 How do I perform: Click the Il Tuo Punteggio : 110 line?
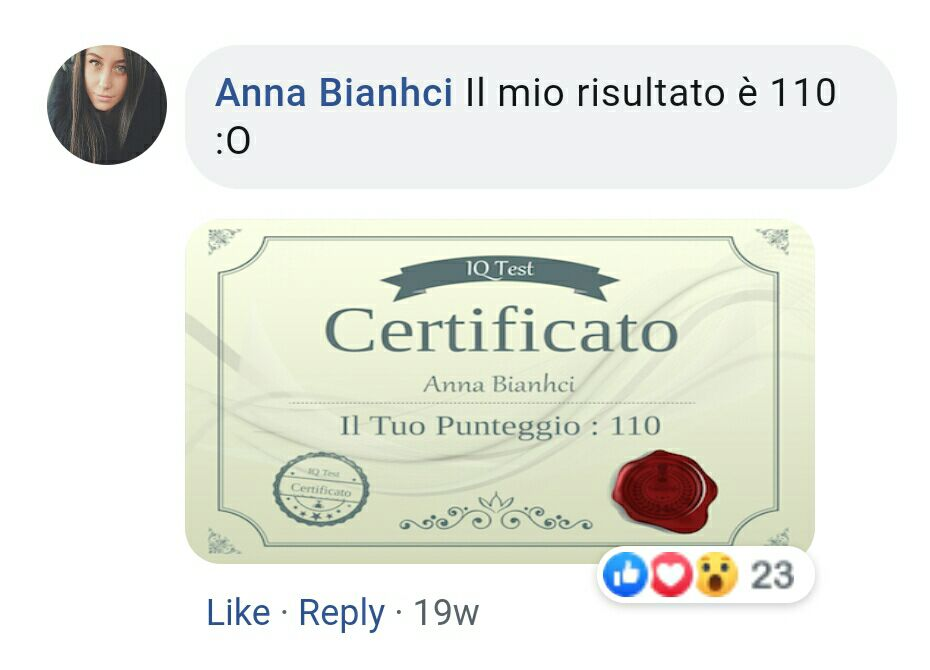point(500,427)
